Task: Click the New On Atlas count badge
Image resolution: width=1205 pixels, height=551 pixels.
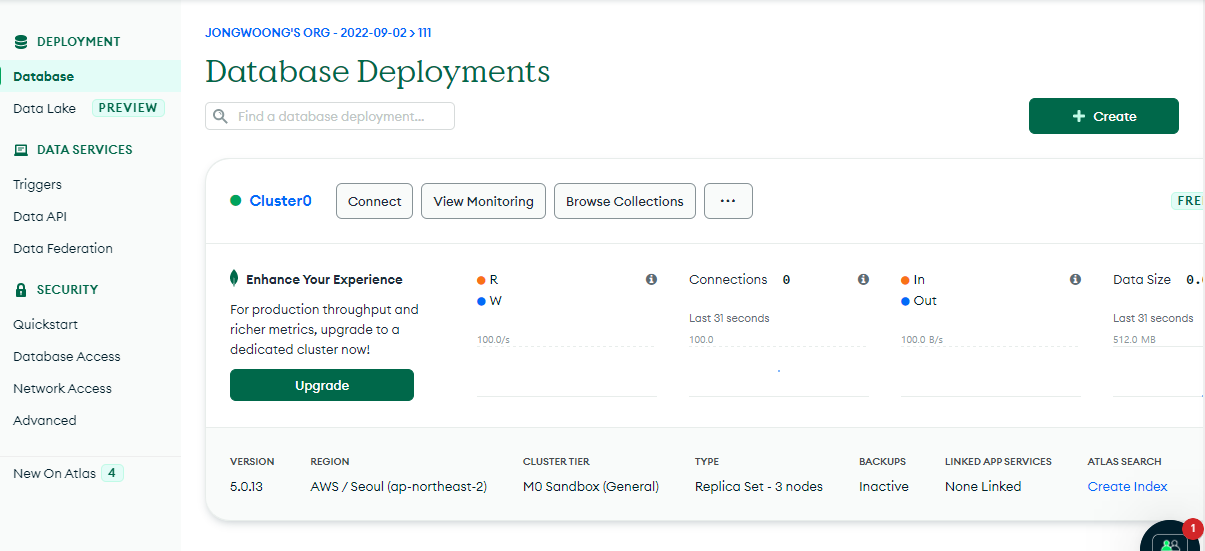Action: (112, 473)
